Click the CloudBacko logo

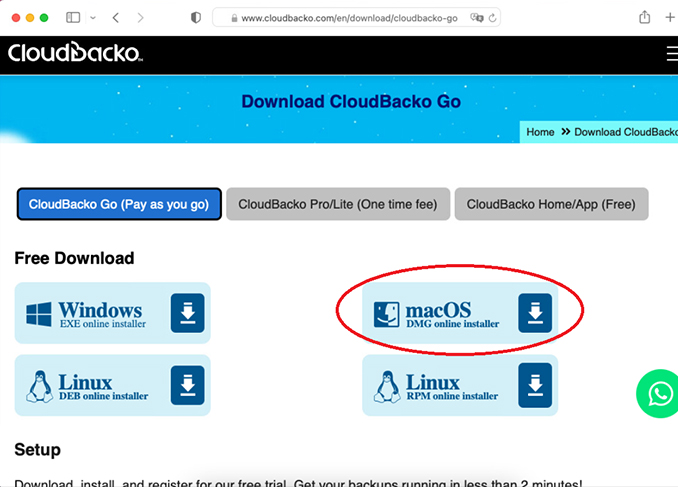click(75, 53)
